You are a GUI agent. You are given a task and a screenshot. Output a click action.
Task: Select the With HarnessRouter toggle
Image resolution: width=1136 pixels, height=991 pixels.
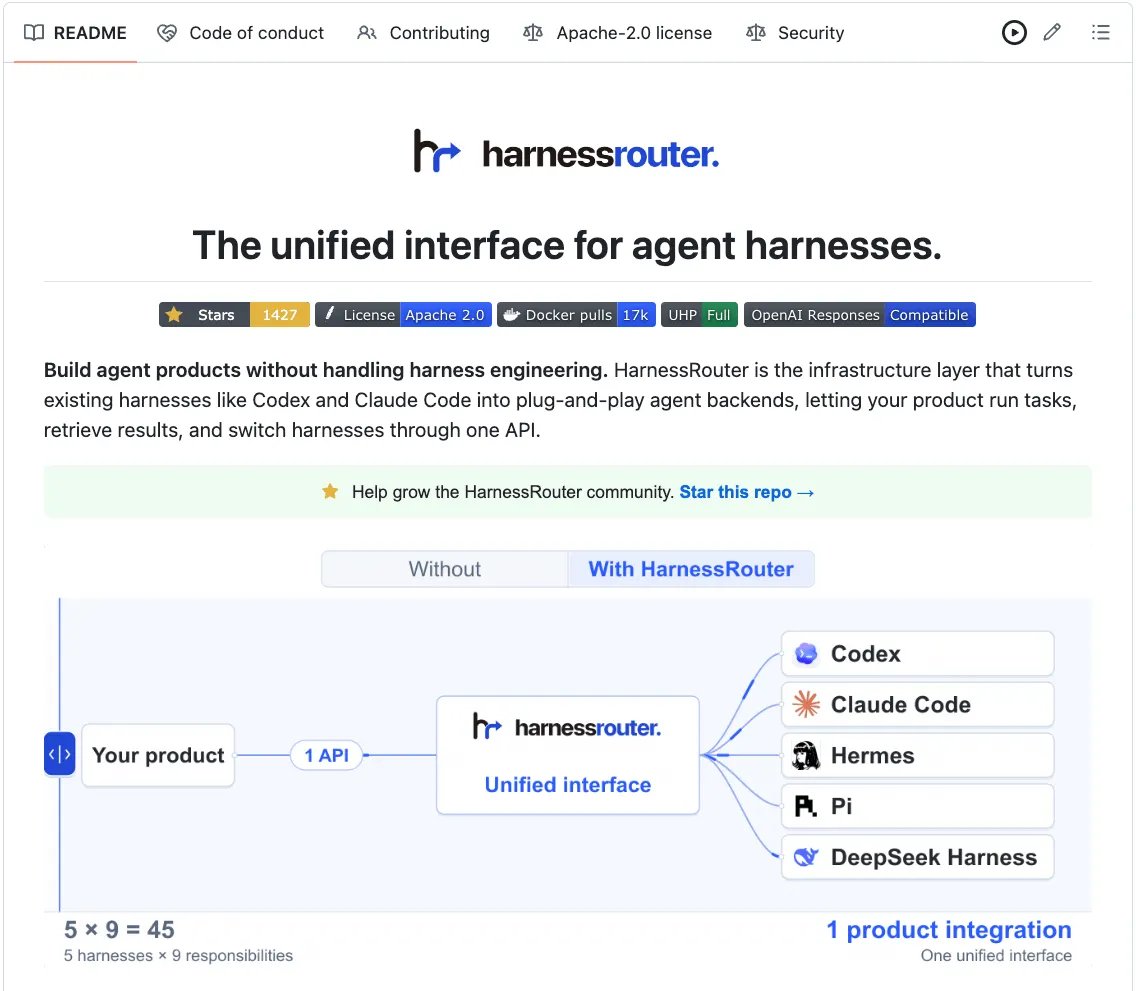pyautogui.click(x=691, y=569)
